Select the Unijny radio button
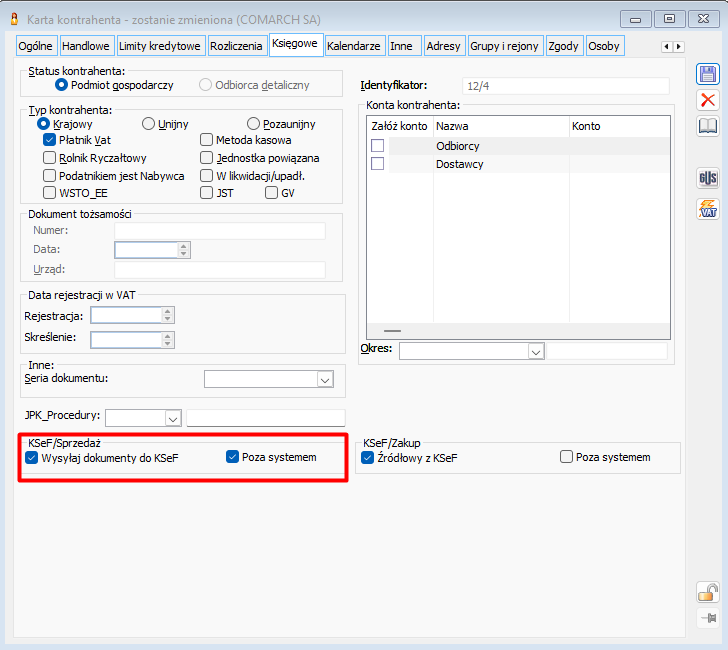 [149, 124]
